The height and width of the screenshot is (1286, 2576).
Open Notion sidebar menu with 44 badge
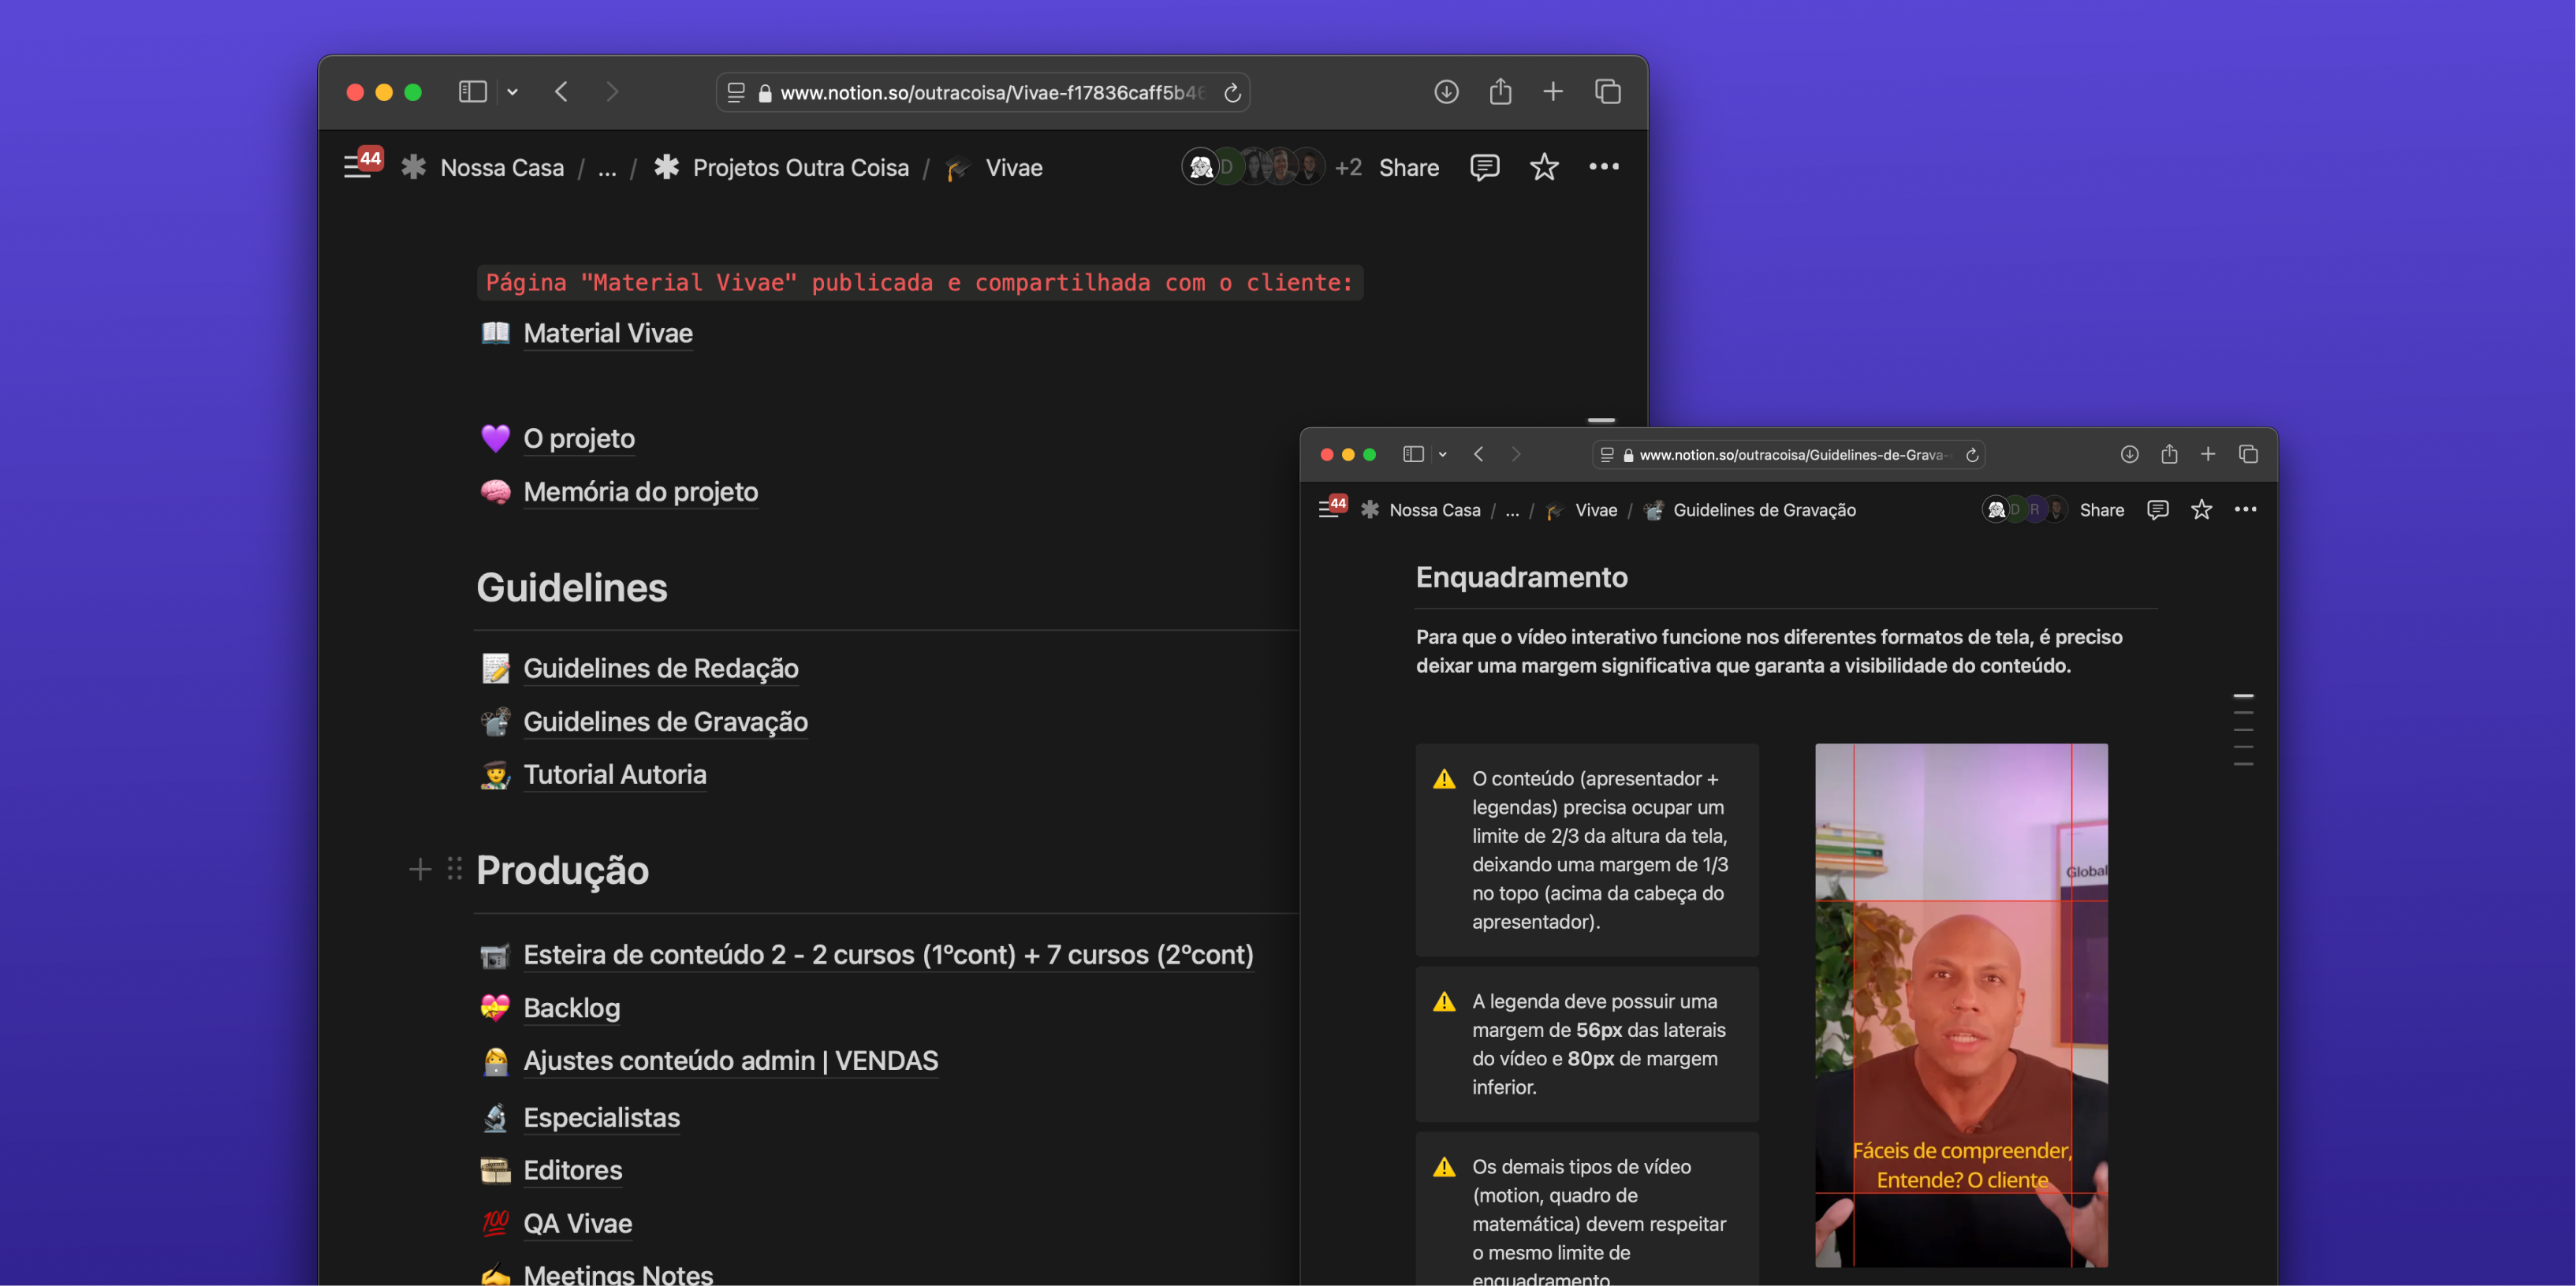click(x=357, y=167)
